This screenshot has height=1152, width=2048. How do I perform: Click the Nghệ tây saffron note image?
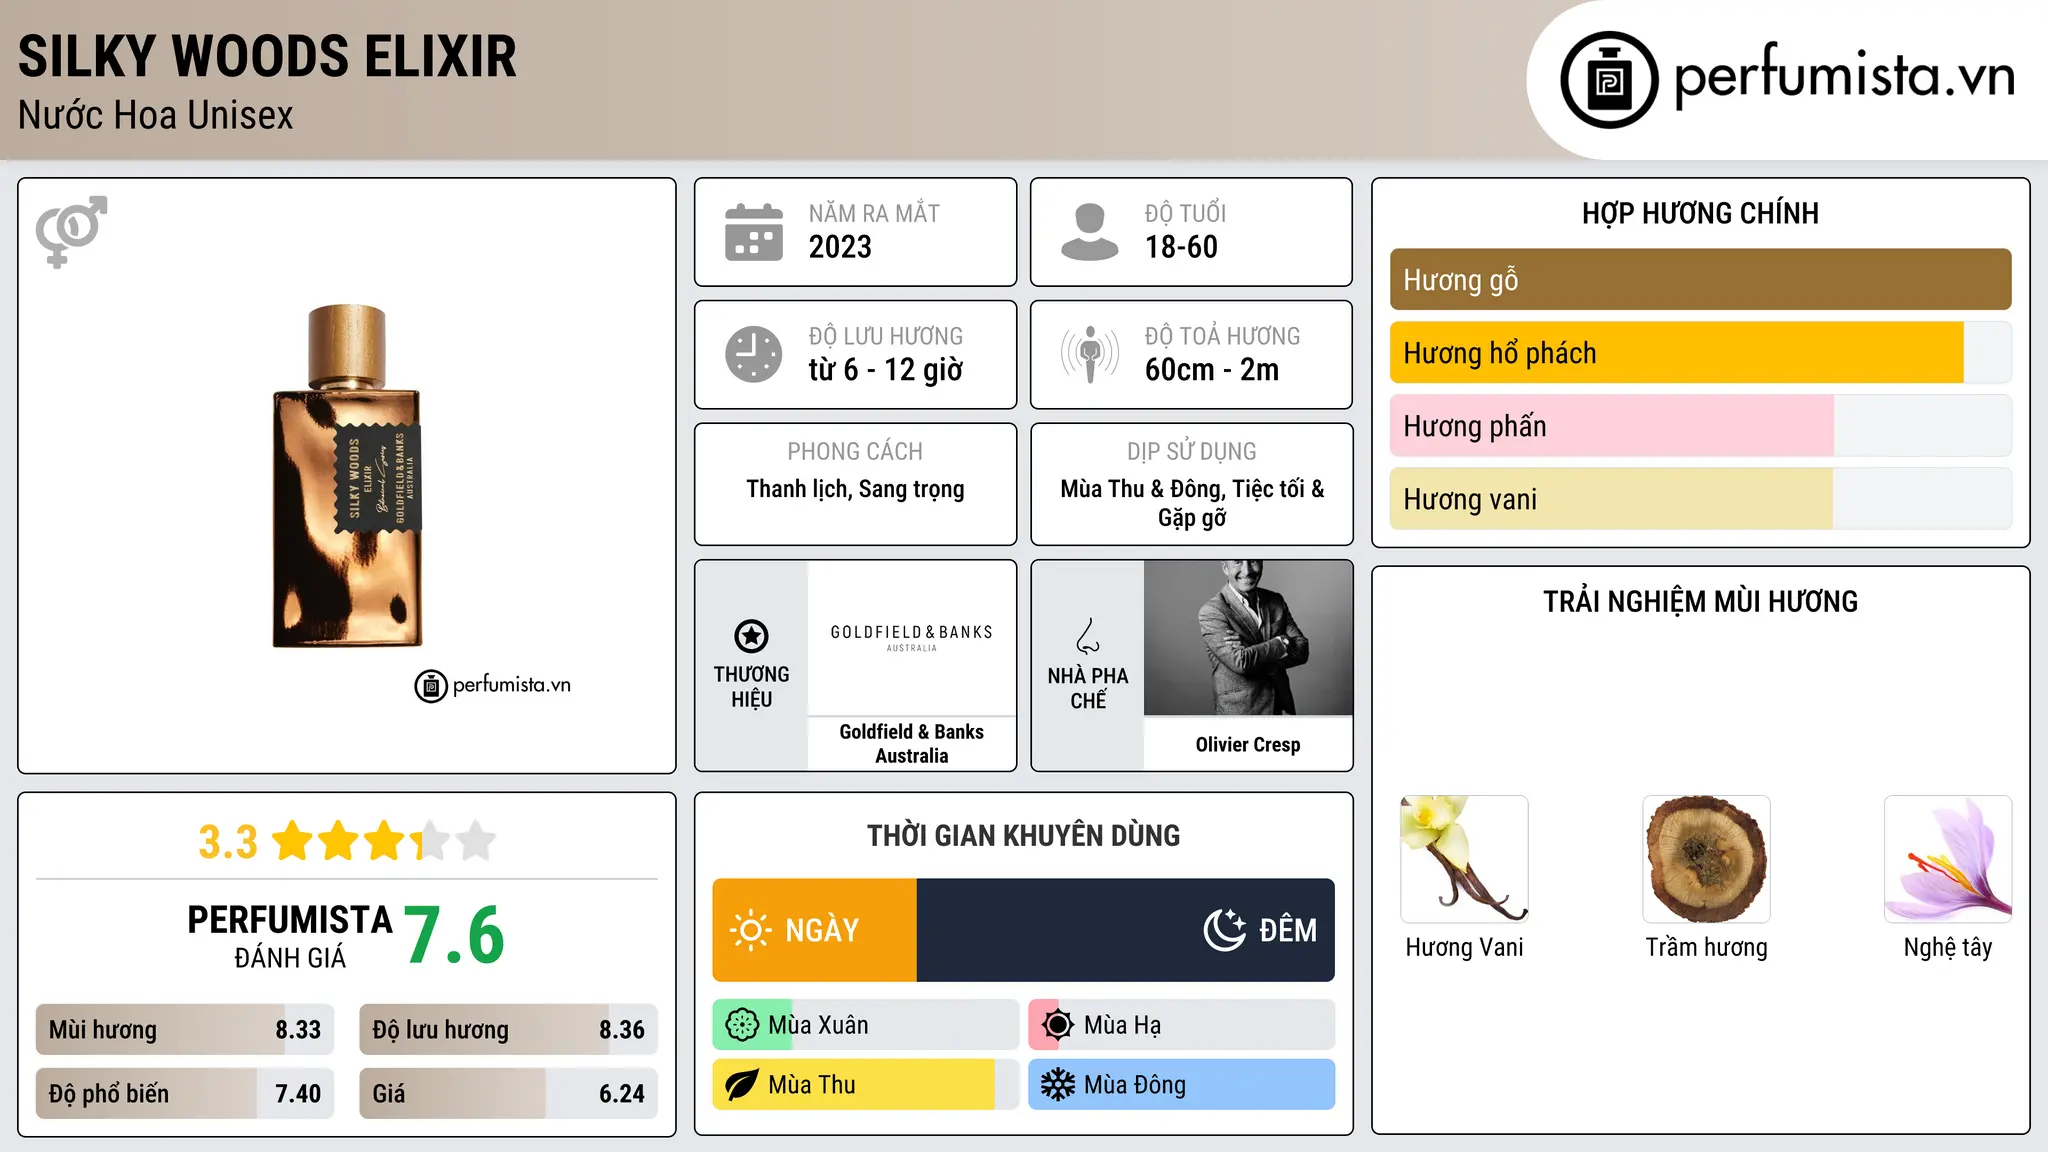(x=1948, y=859)
